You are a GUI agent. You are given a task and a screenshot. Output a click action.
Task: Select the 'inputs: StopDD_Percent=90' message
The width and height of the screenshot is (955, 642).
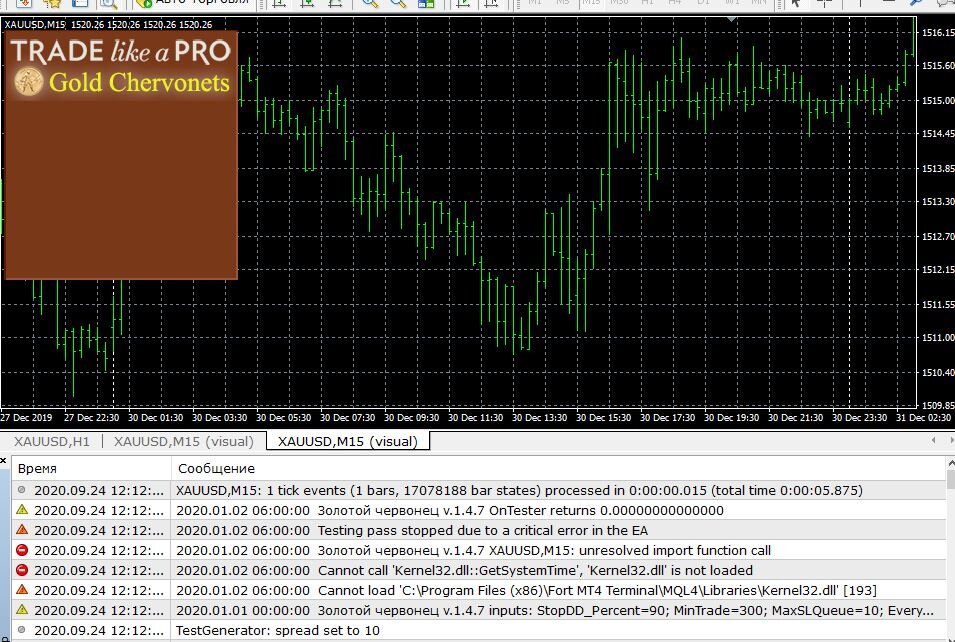554,610
